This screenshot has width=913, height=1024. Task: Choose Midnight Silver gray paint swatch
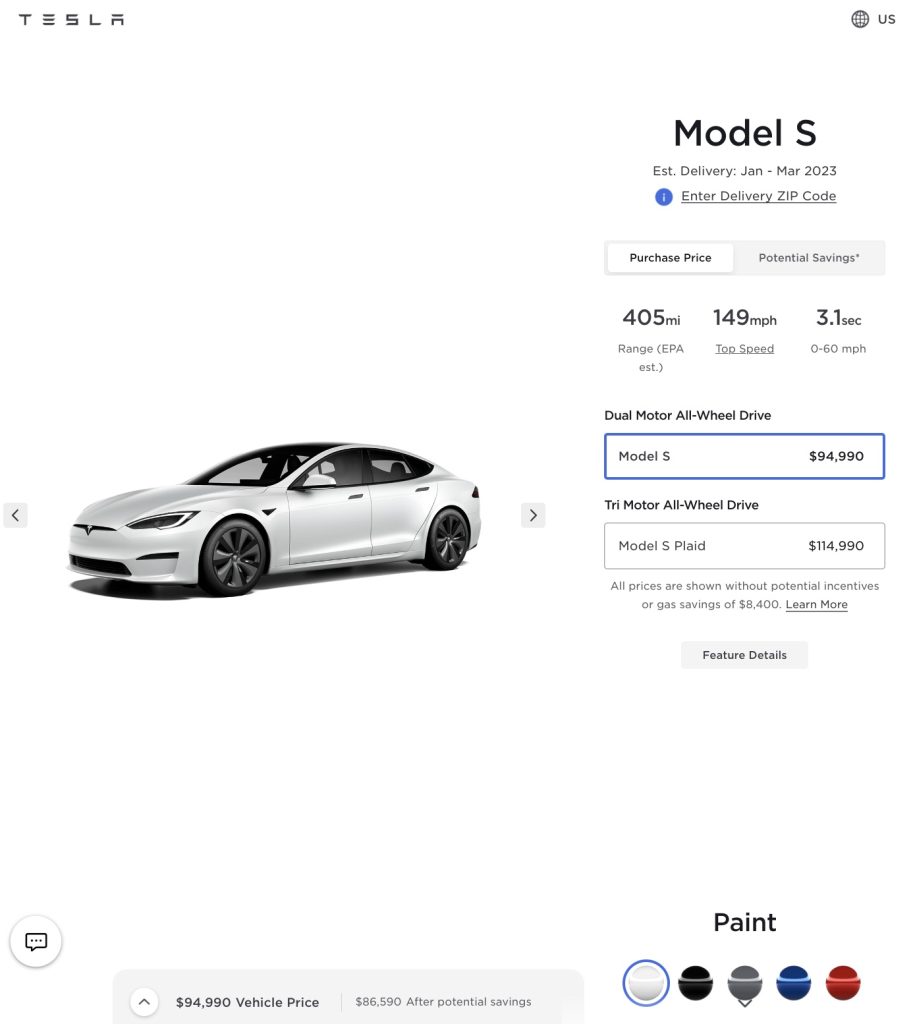pyautogui.click(x=744, y=983)
